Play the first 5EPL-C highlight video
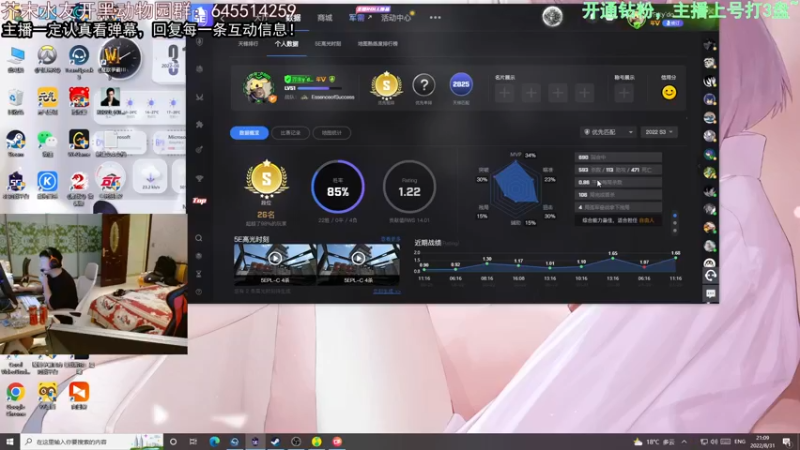 point(275,258)
